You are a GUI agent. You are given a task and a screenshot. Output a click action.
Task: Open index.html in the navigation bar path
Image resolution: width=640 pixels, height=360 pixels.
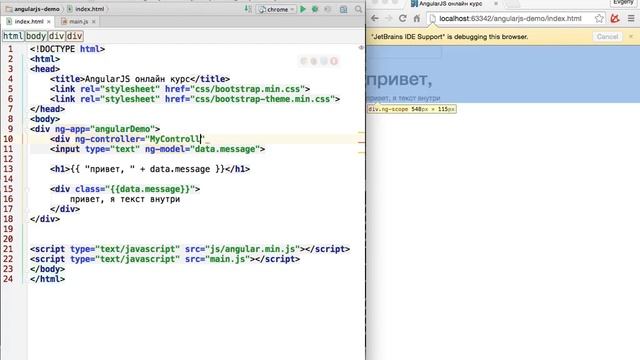(x=86, y=9)
